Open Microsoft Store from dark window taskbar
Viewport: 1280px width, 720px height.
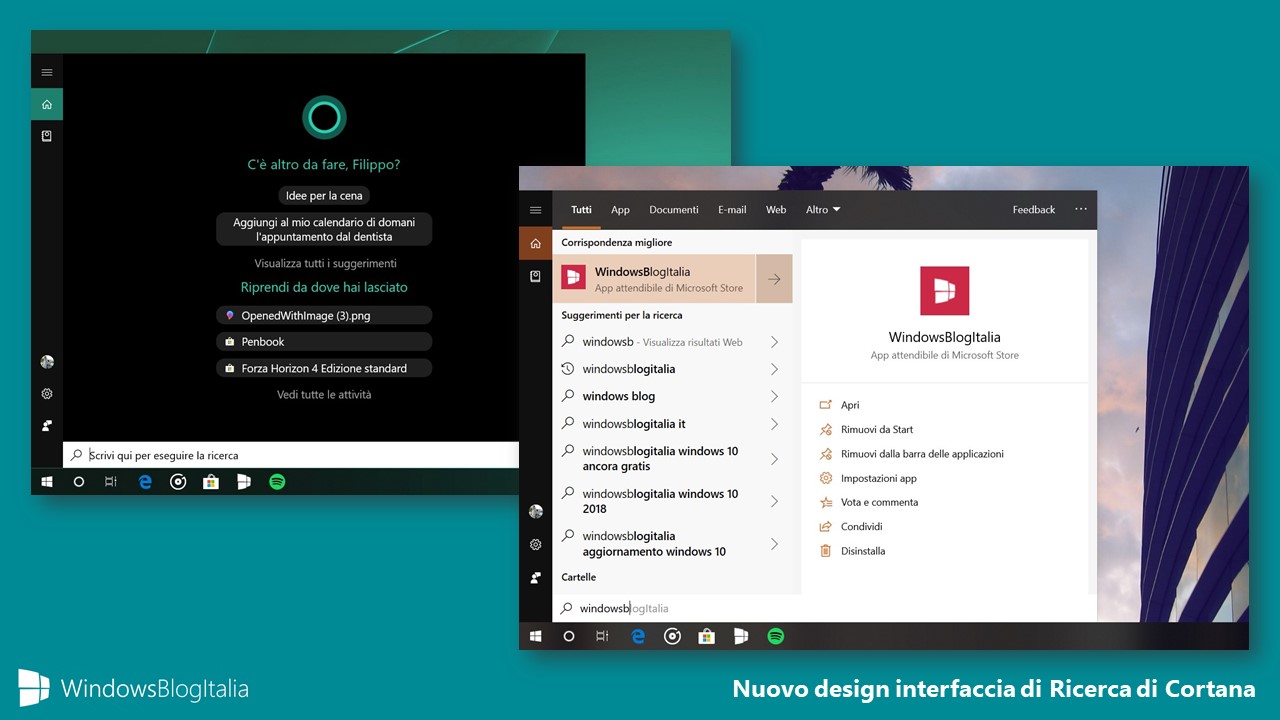(211, 482)
